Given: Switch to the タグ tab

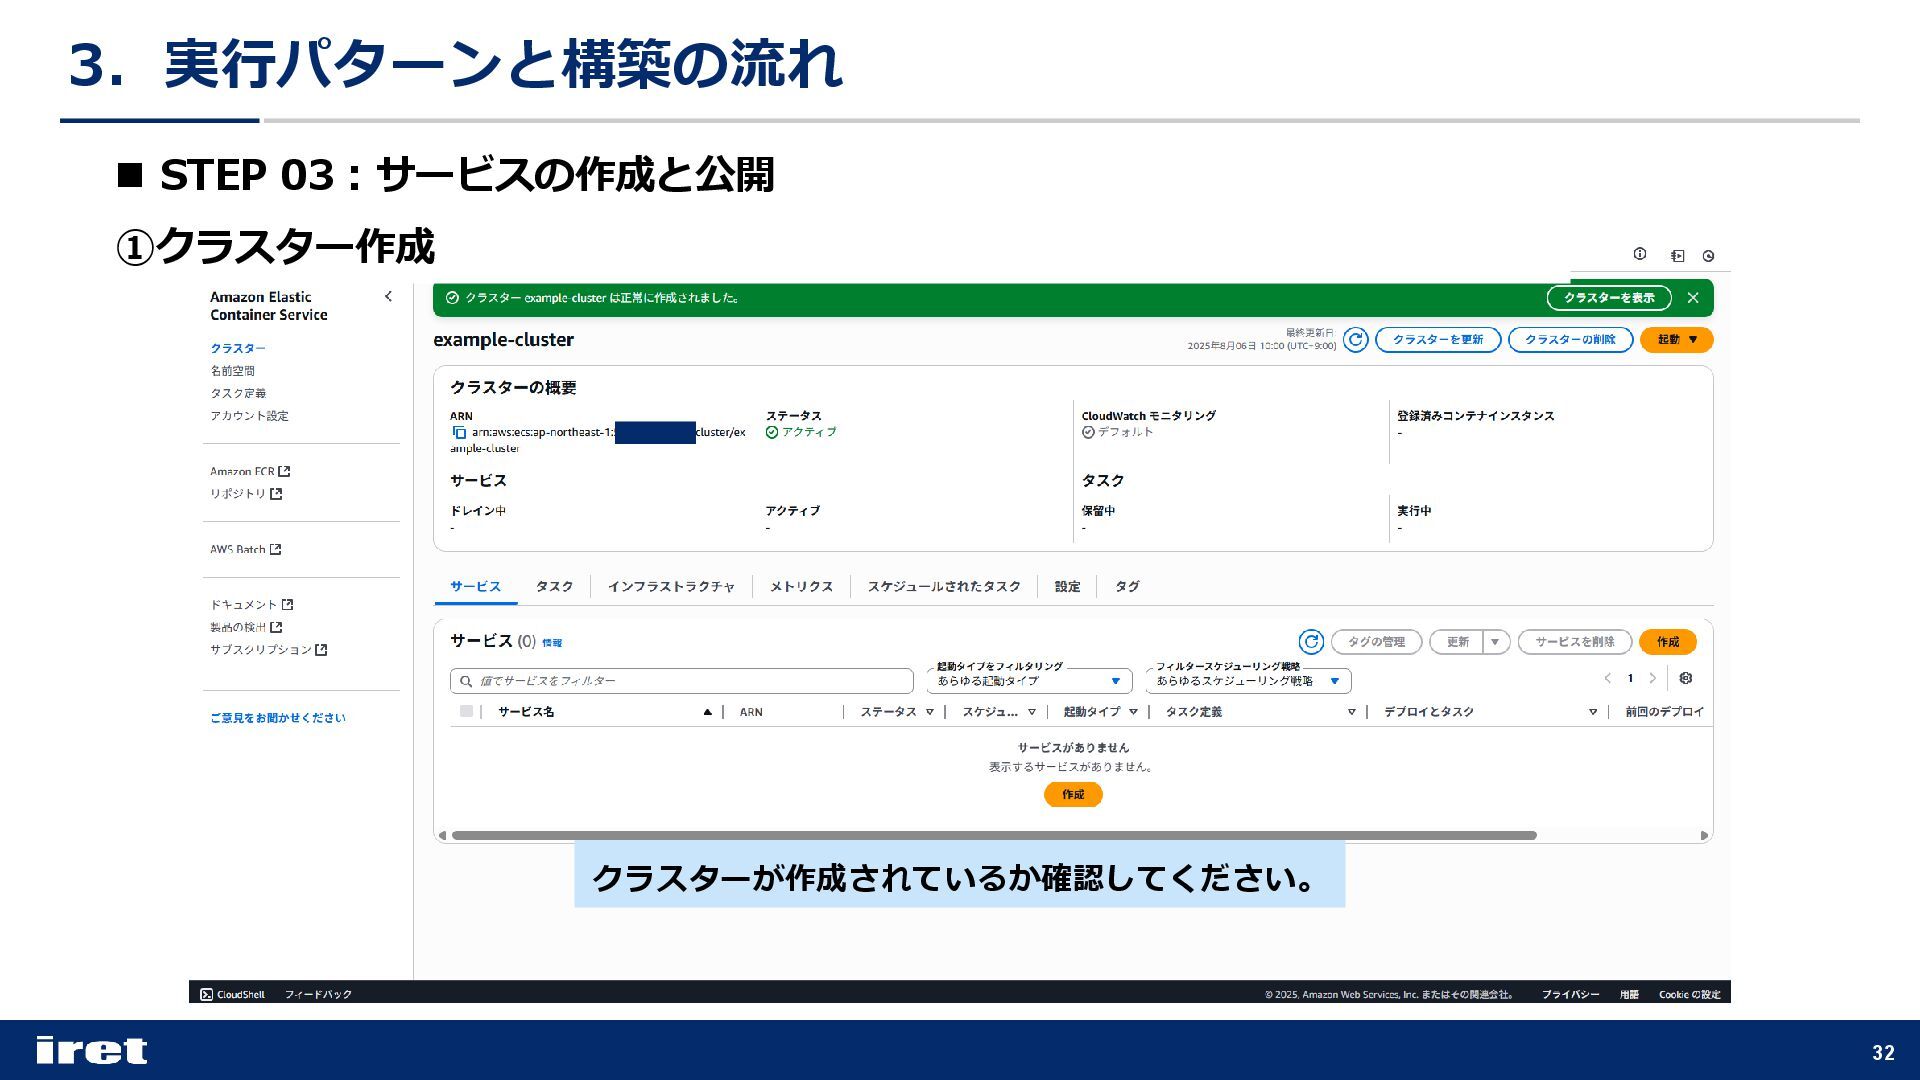Looking at the screenshot, I should pyautogui.click(x=1127, y=587).
